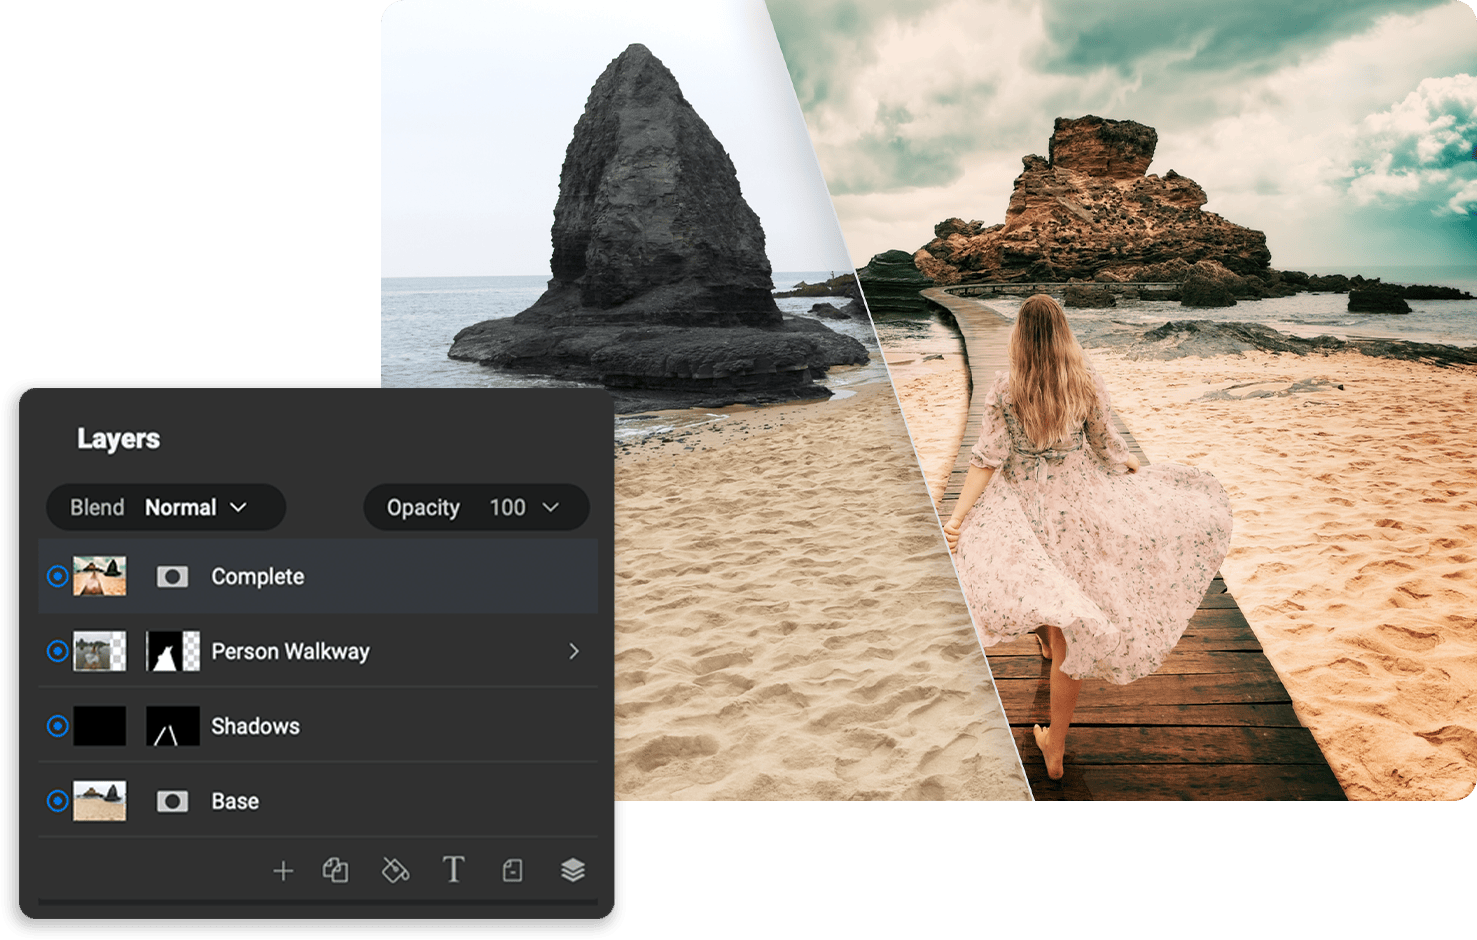
Task: Change blend mode from Normal
Action: pyautogui.click(x=181, y=507)
